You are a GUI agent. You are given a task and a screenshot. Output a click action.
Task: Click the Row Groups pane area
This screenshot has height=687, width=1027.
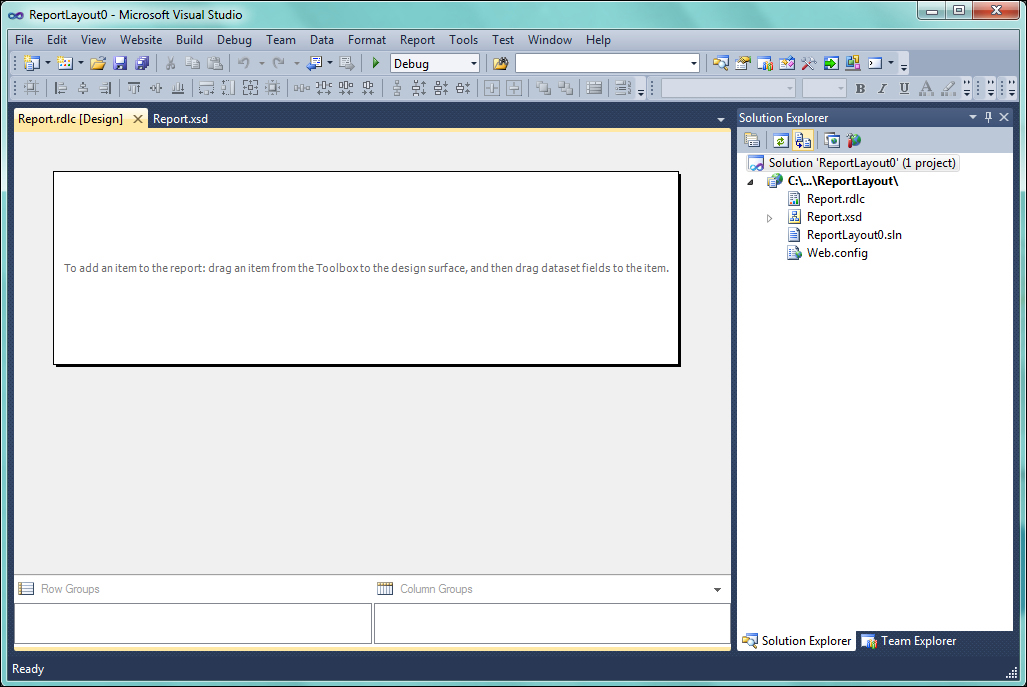tap(193, 623)
